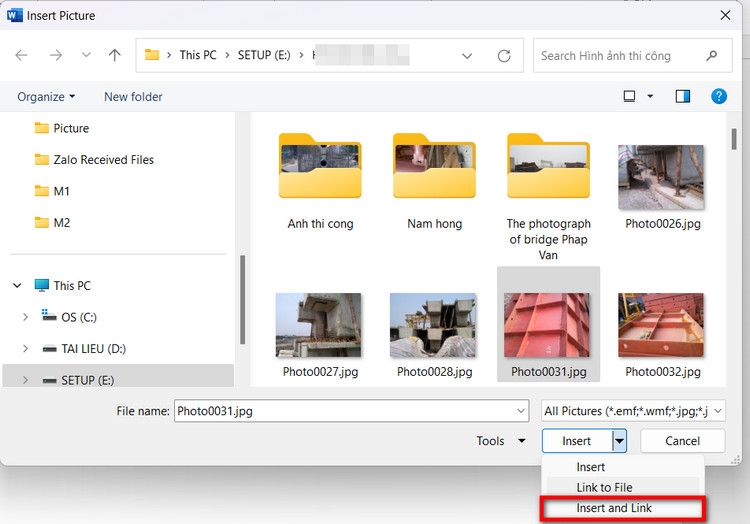Select This PC in navigation pane
Screen dimensions: 750x524
pos(63,285)
